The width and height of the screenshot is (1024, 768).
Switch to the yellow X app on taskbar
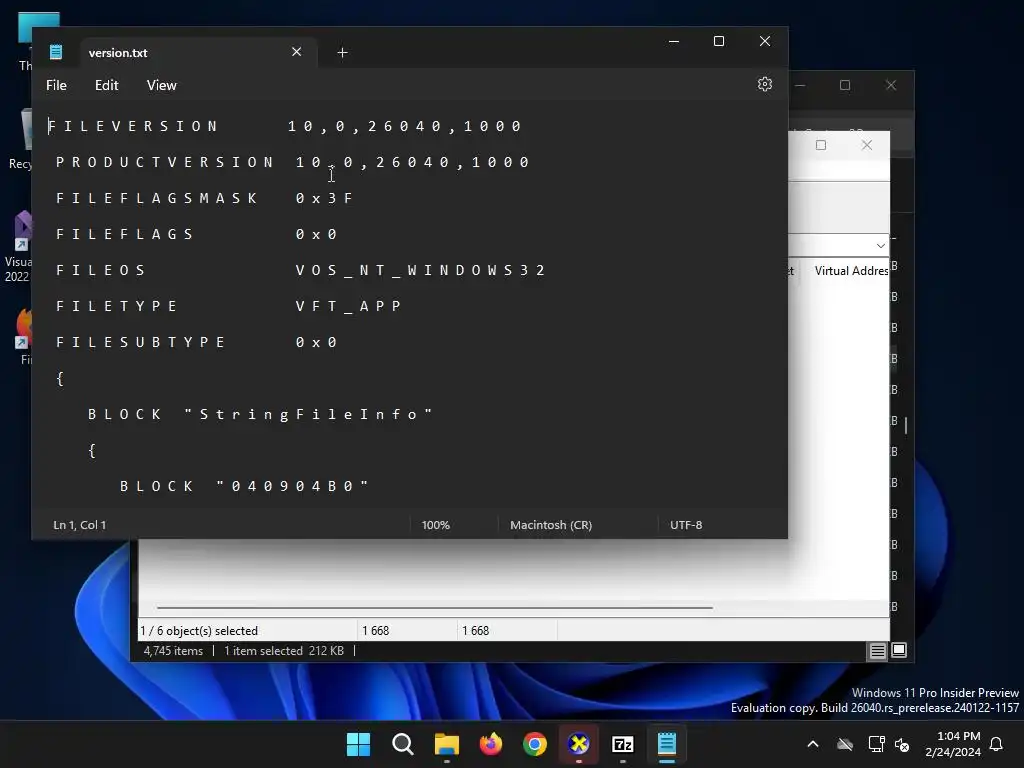579,744
